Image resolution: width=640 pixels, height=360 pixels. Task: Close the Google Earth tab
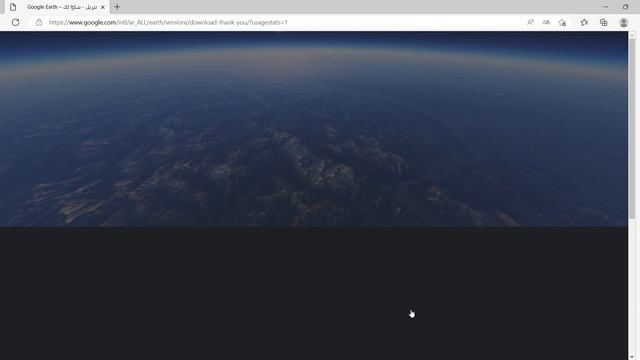tap(102, 7)
